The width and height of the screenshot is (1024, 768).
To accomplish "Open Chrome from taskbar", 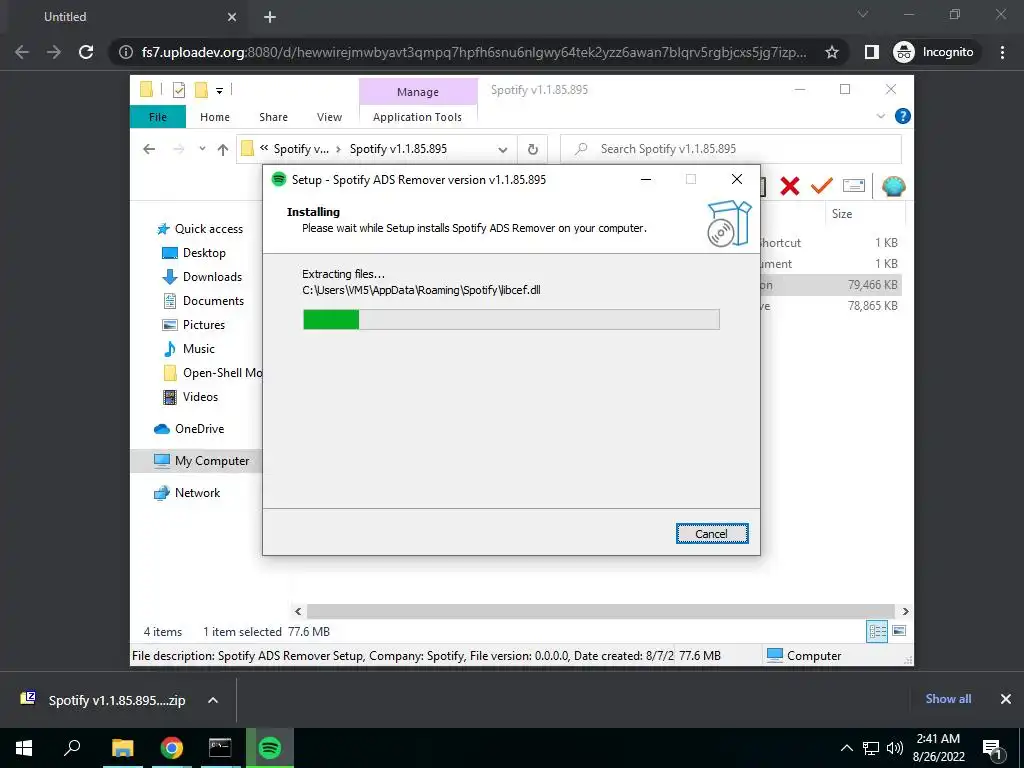I will point(172,748).
